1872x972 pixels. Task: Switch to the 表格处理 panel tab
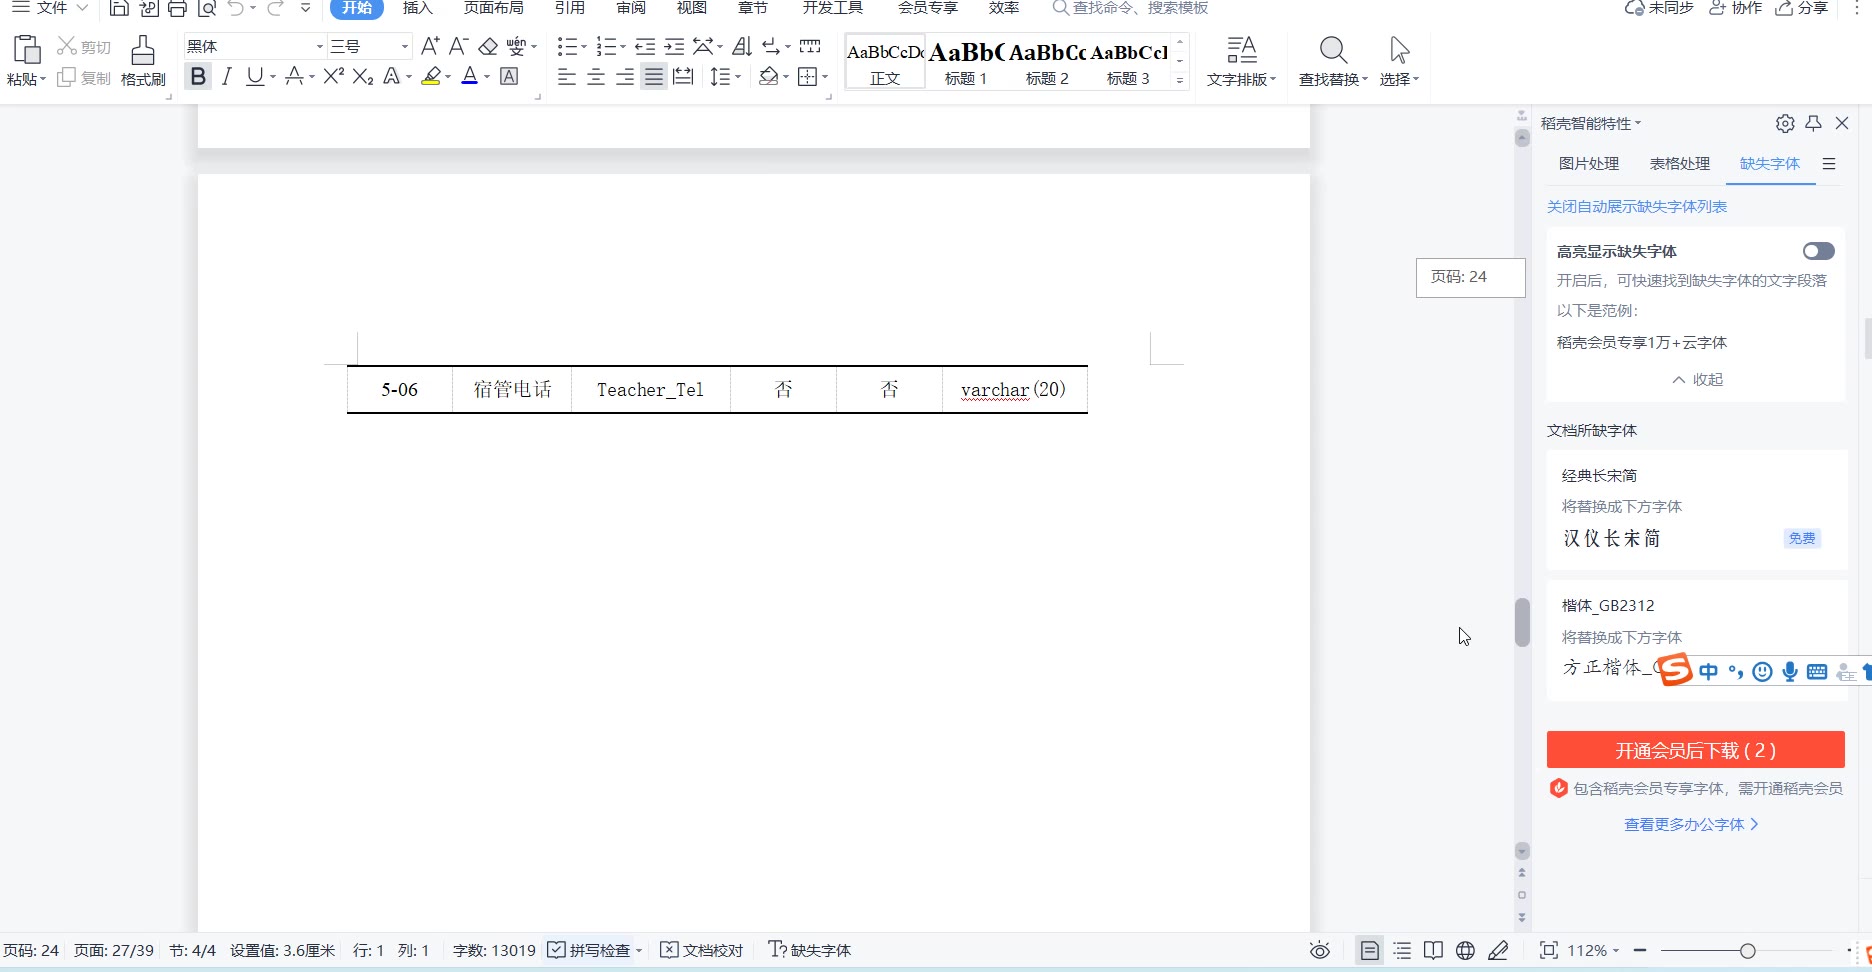(x=1679, y=164)
